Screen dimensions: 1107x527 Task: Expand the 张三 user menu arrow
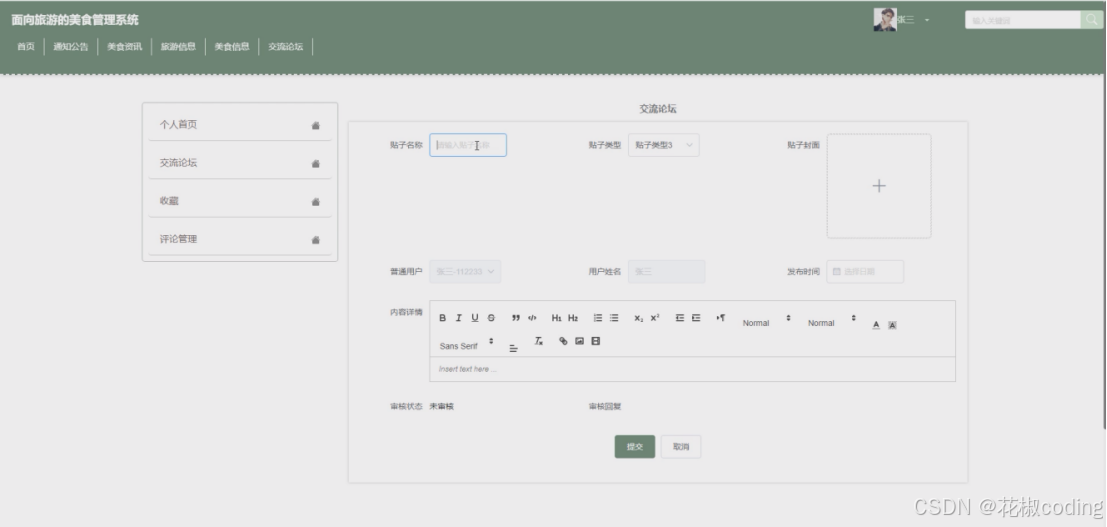(927, 20)
